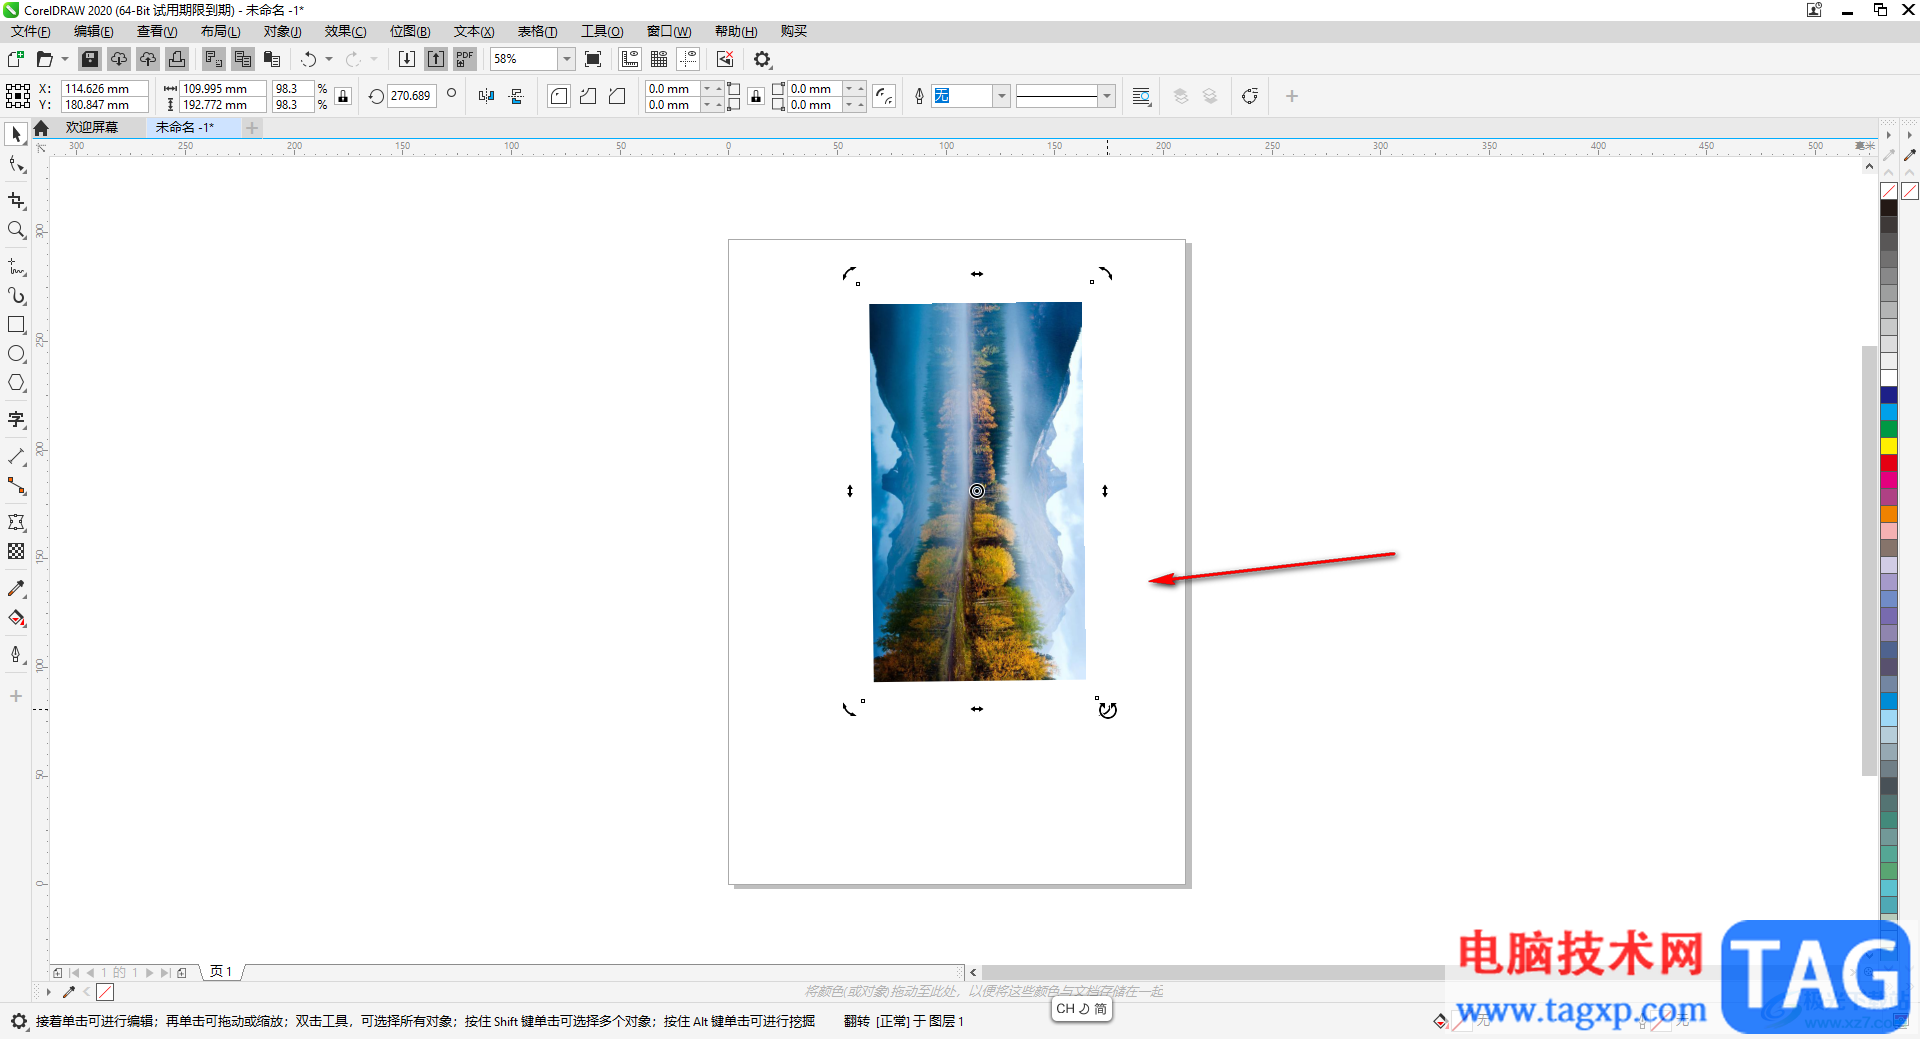The height and width of the screenshot is (1039, 1920).
Task: Select the Artistic Media tool
Action: pos(16,296)
